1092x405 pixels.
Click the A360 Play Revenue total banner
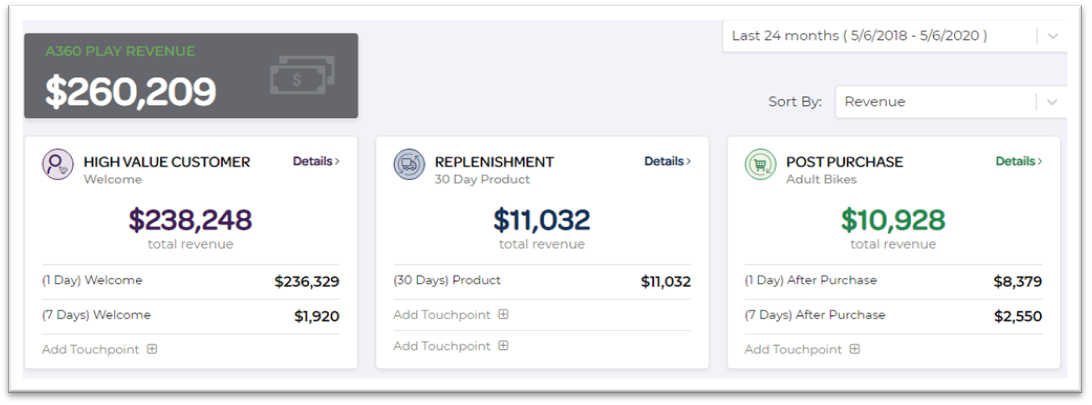pyautogui.click(x=190, y=76)
